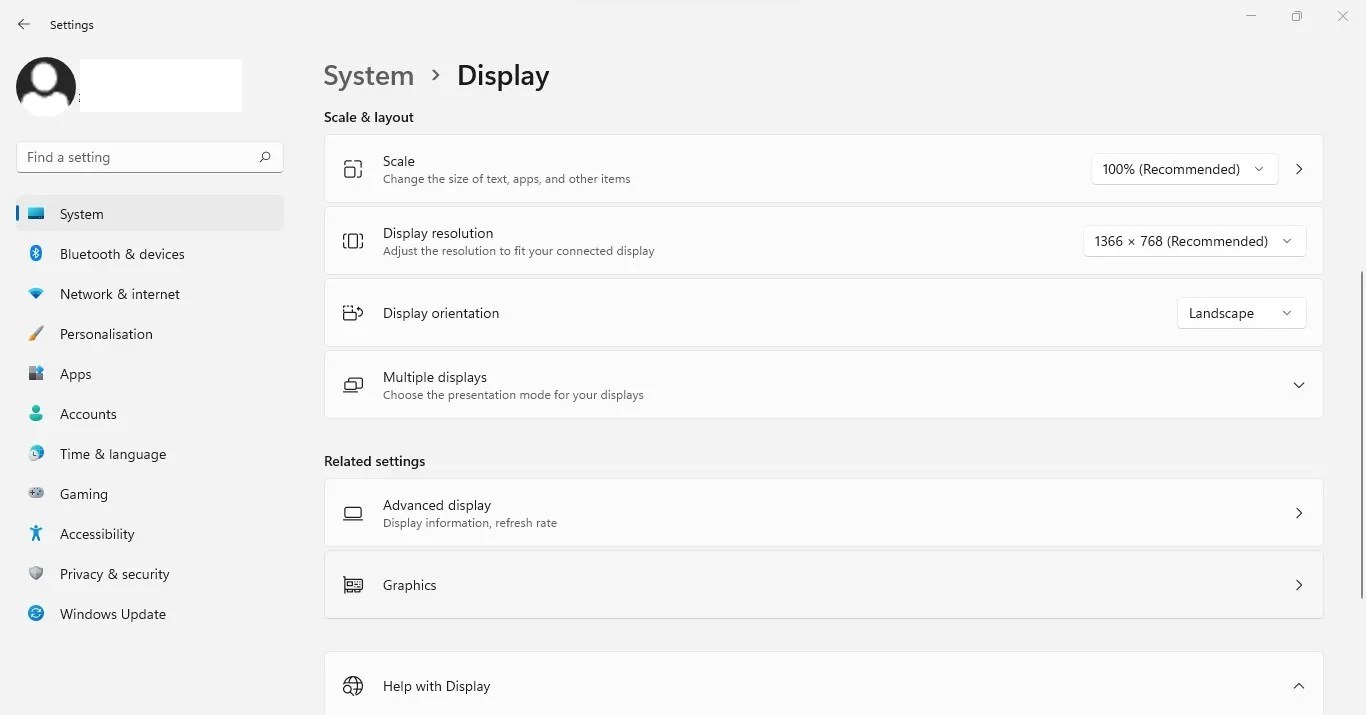The image size is (1366, 715).
Task: Select the Network & internet globe icon
Action: 35,294
